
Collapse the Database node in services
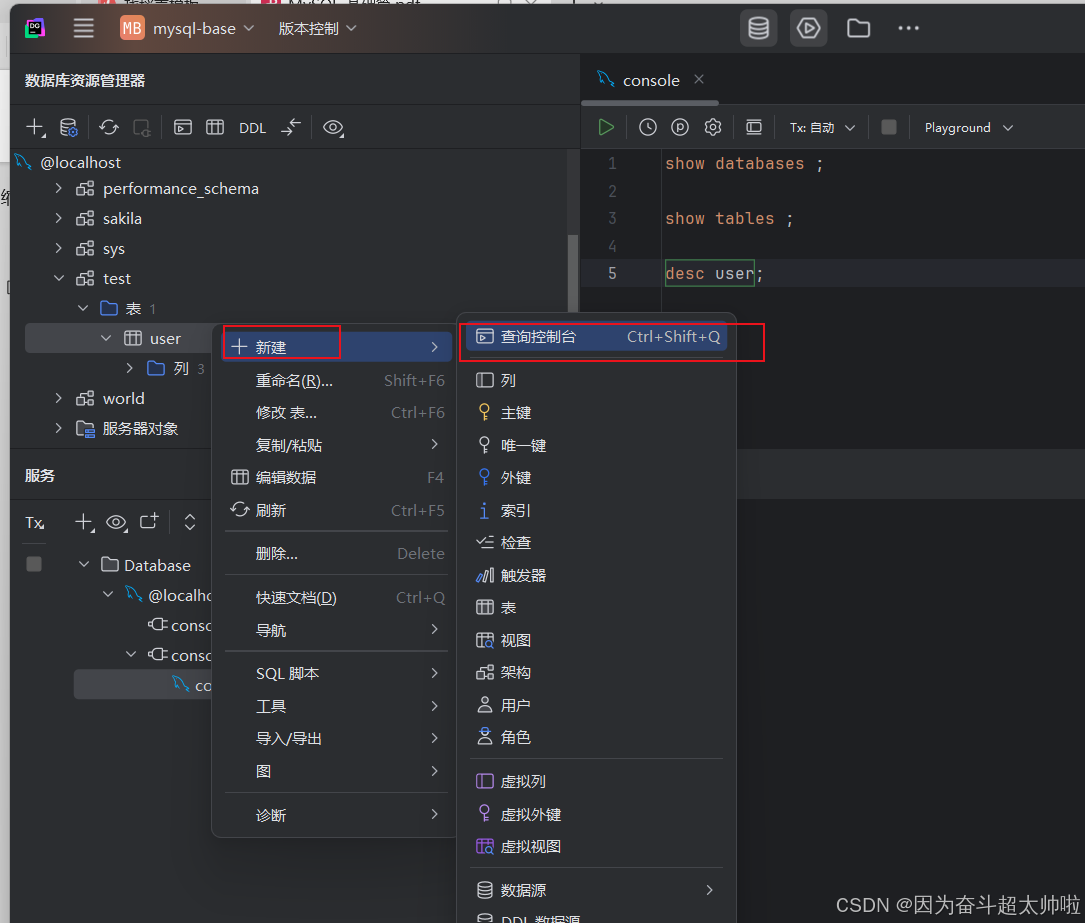(84, 565)
